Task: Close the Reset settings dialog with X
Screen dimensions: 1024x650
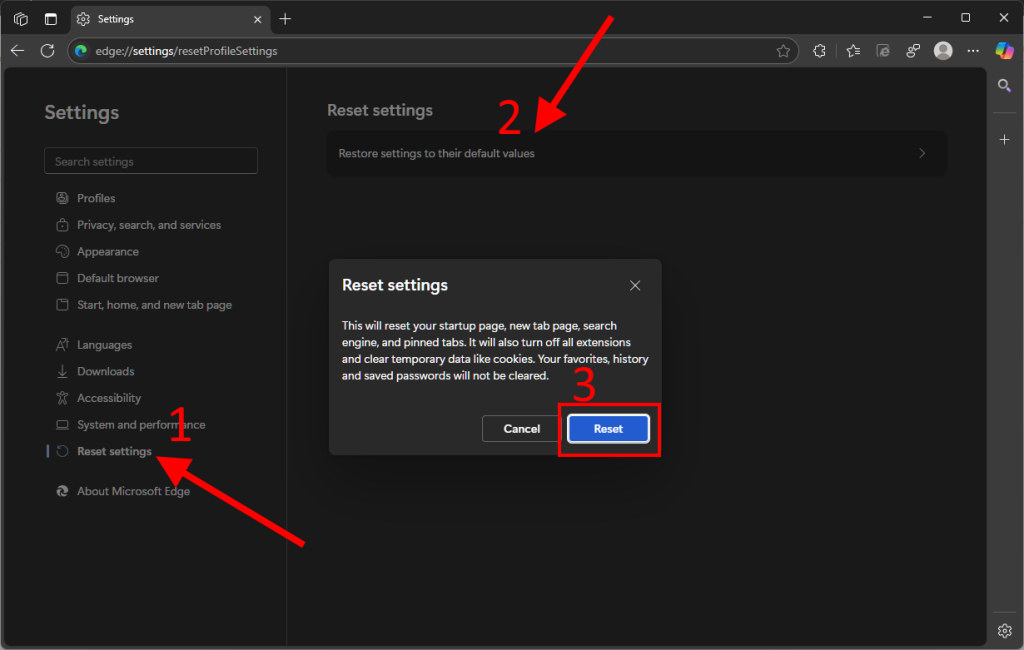Action: point(635,286)
